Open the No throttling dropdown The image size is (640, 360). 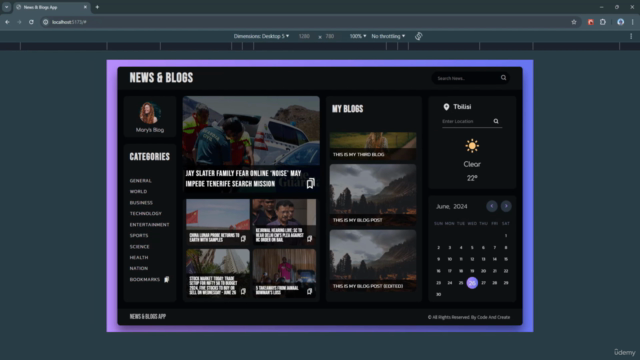(388, 36)
